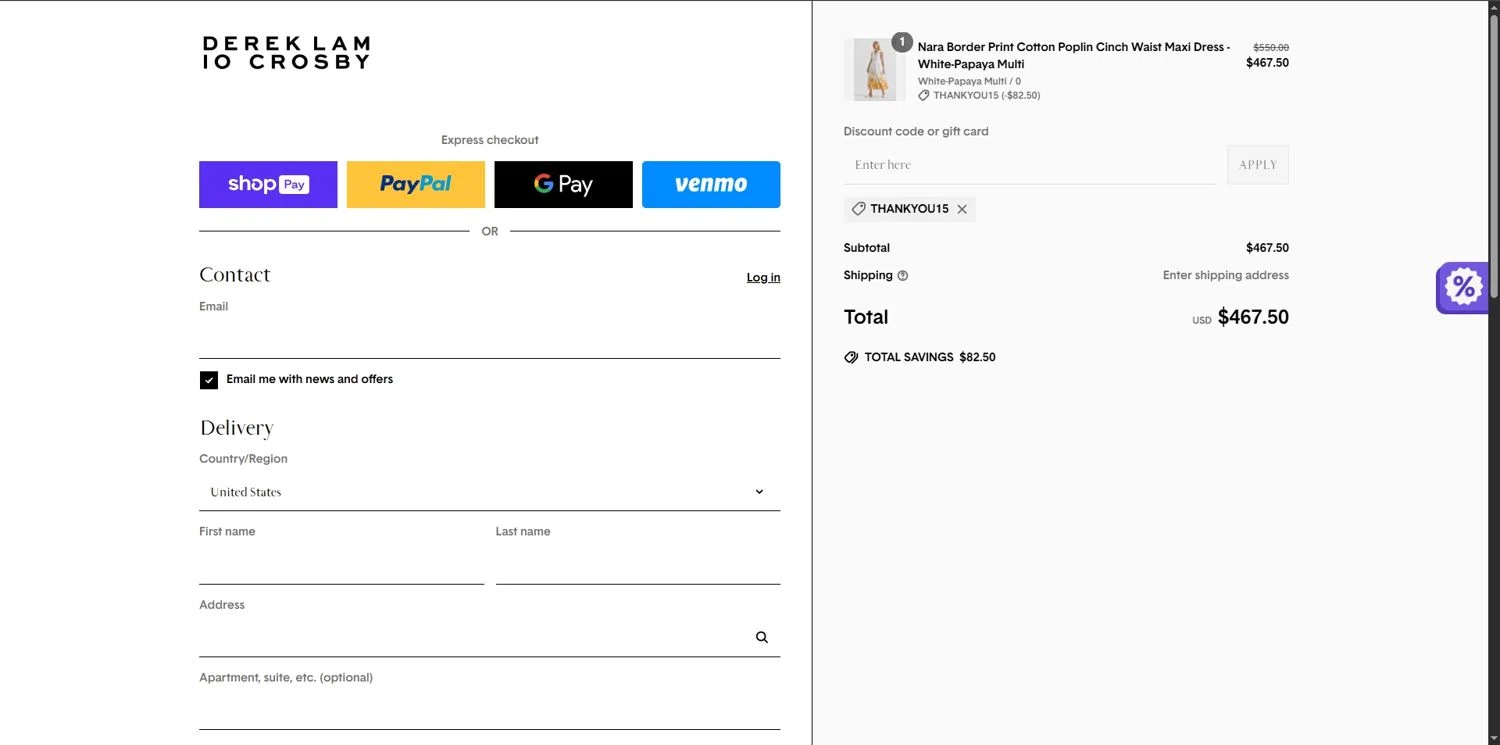Pay using the Venmo button
Screen dimensions: 1500x745
coord(711,184)
